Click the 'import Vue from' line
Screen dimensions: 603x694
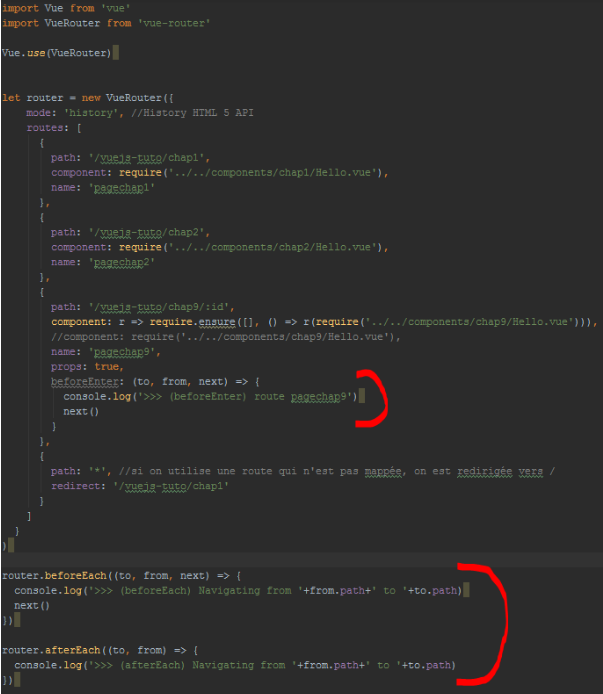pos(66,8)
